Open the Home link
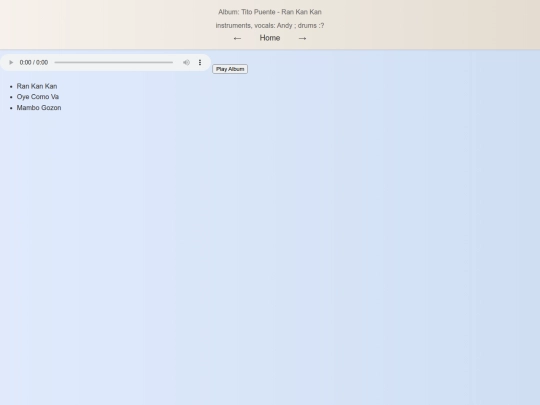This screenshot has height=405, width=540. coord(270,38)
